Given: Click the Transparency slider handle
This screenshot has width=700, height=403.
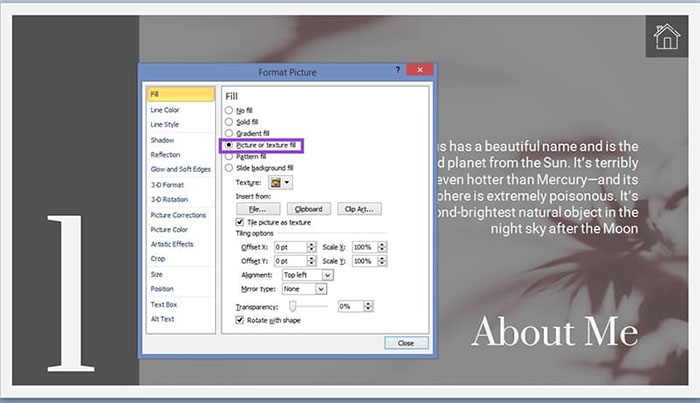Looking at the screenshot, I should point(292,306).
